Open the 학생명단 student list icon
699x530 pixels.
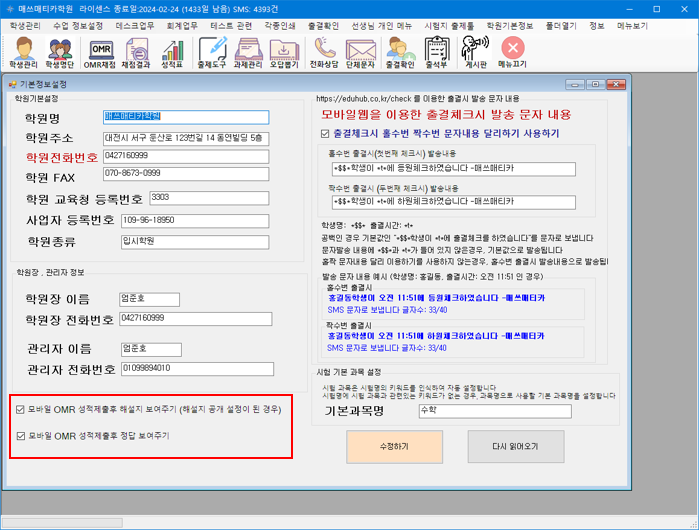point(60,53)
